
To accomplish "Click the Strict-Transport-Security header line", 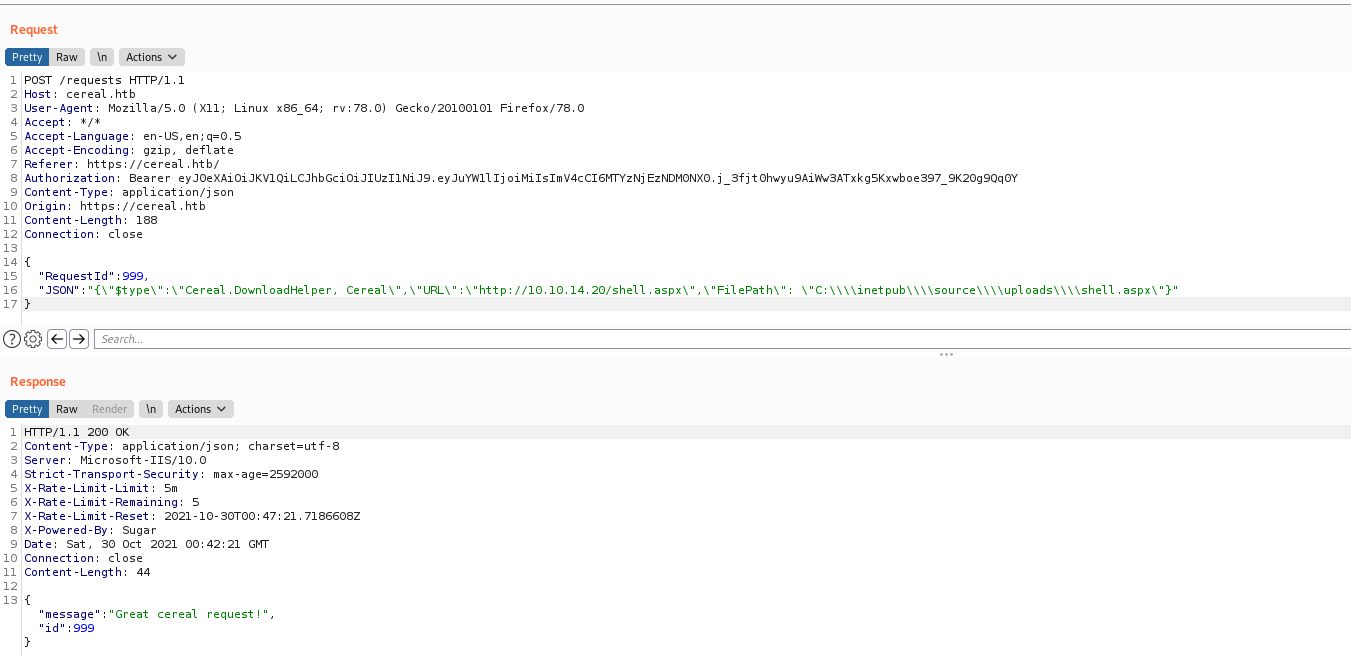I will click(171, 474).
